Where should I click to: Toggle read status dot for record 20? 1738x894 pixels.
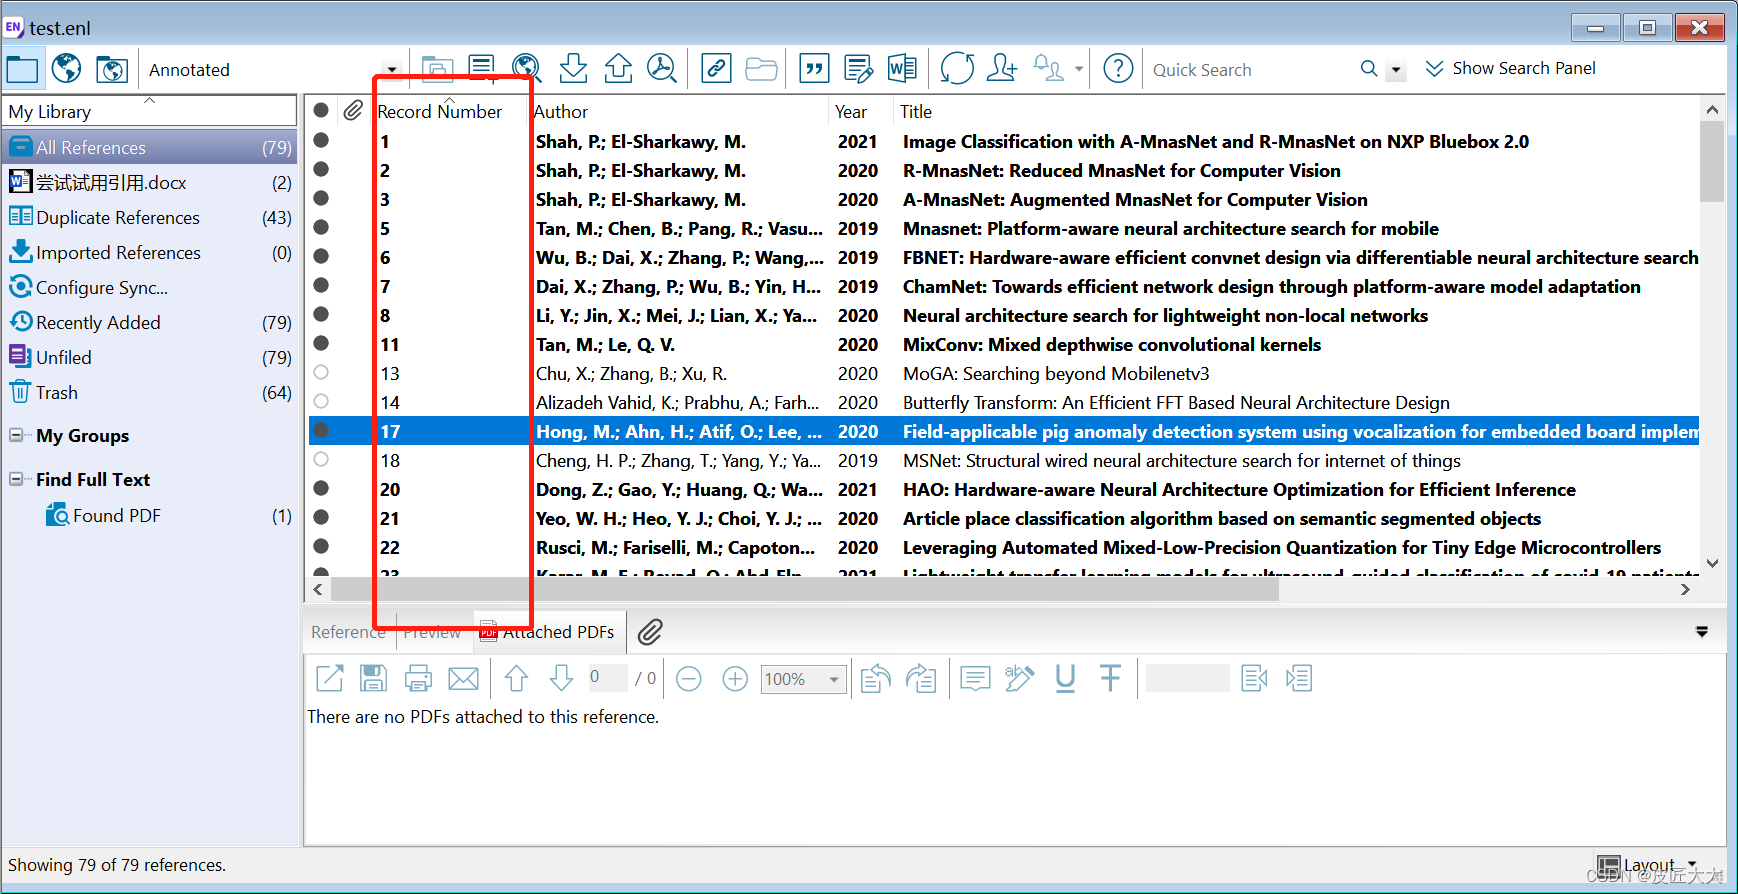click(x=321, y=488)
